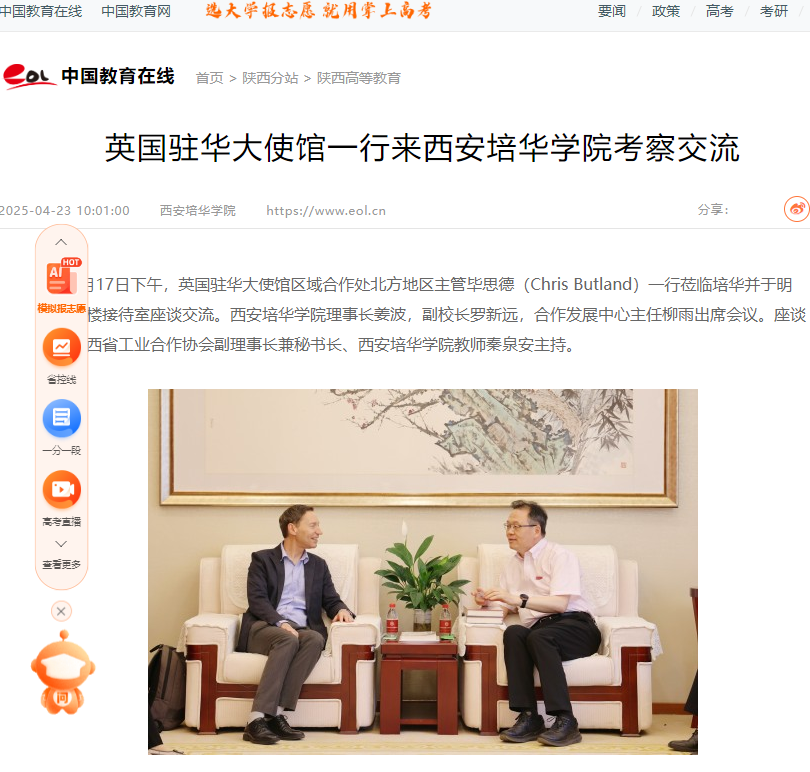
Task: Click 陕西高等教育 breadcrumb link
Action: click(x=359, y=78)
